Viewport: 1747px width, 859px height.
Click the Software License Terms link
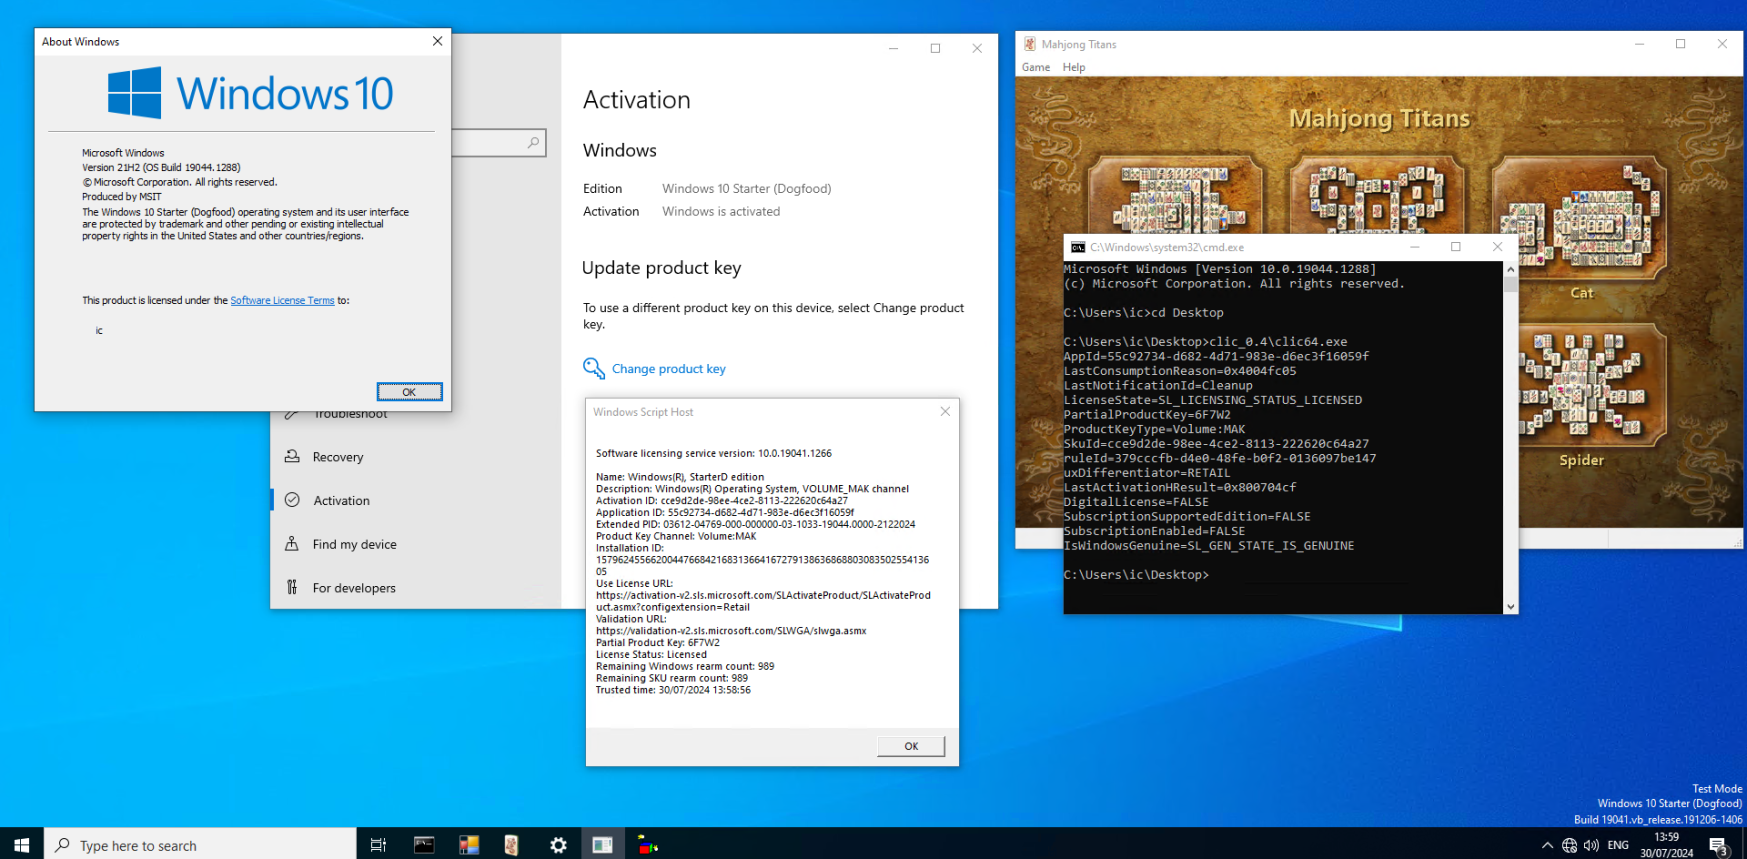click(x=282, y=300)
